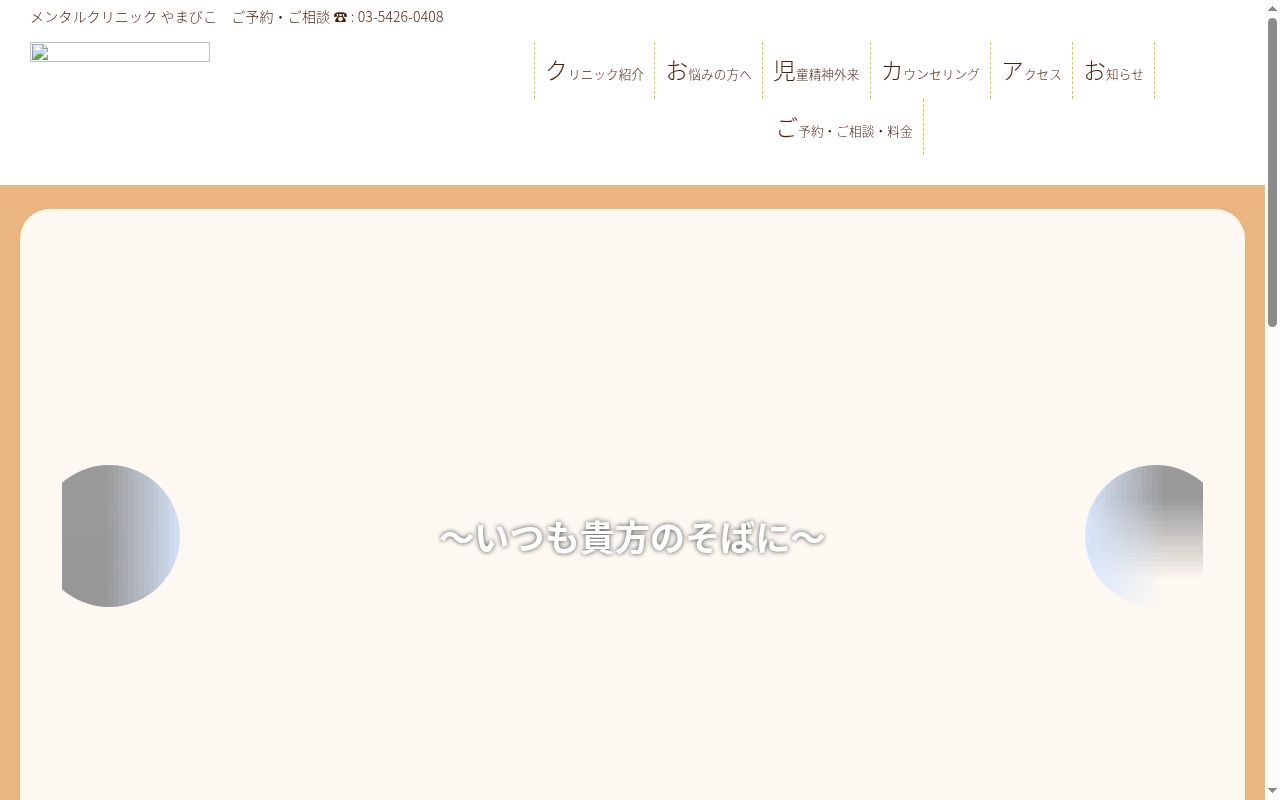This screenshot has width=1280, height=800.
Task: Select the カウンセリング menu item
Action: (x=931, y=71)
